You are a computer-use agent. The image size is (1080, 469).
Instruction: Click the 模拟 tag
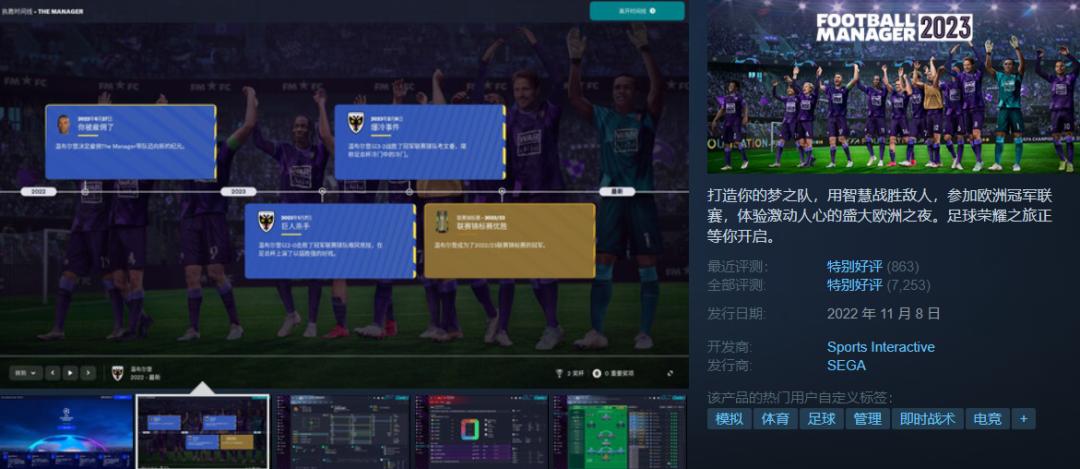pyautogui.click(x=729, y=419)
